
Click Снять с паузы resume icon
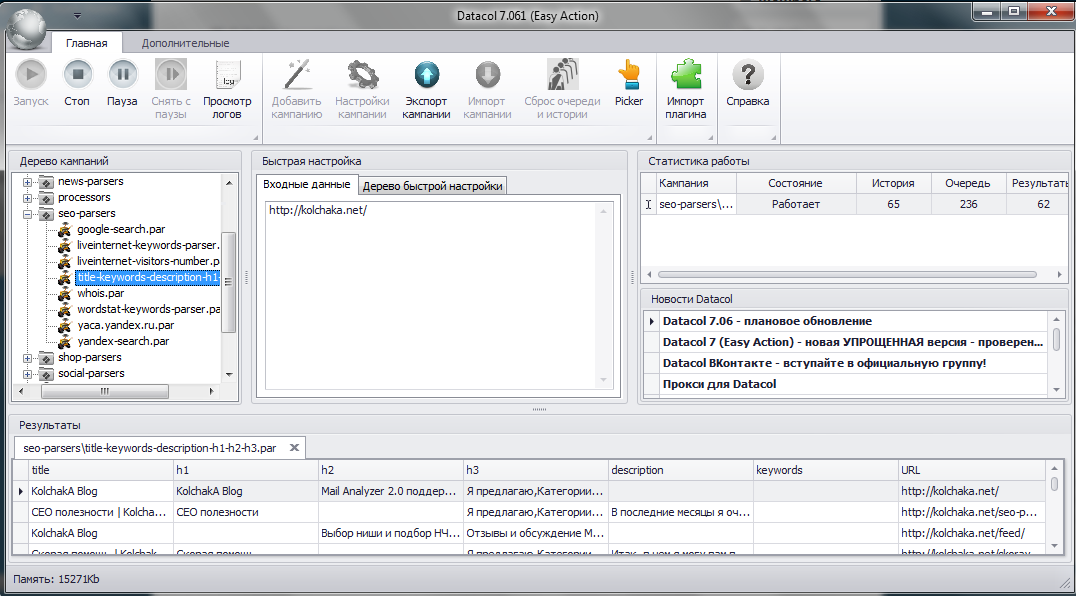point(171,75)
